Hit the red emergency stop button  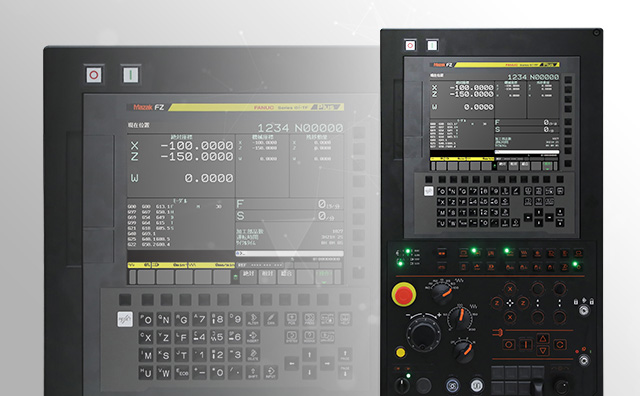(404, 294)
